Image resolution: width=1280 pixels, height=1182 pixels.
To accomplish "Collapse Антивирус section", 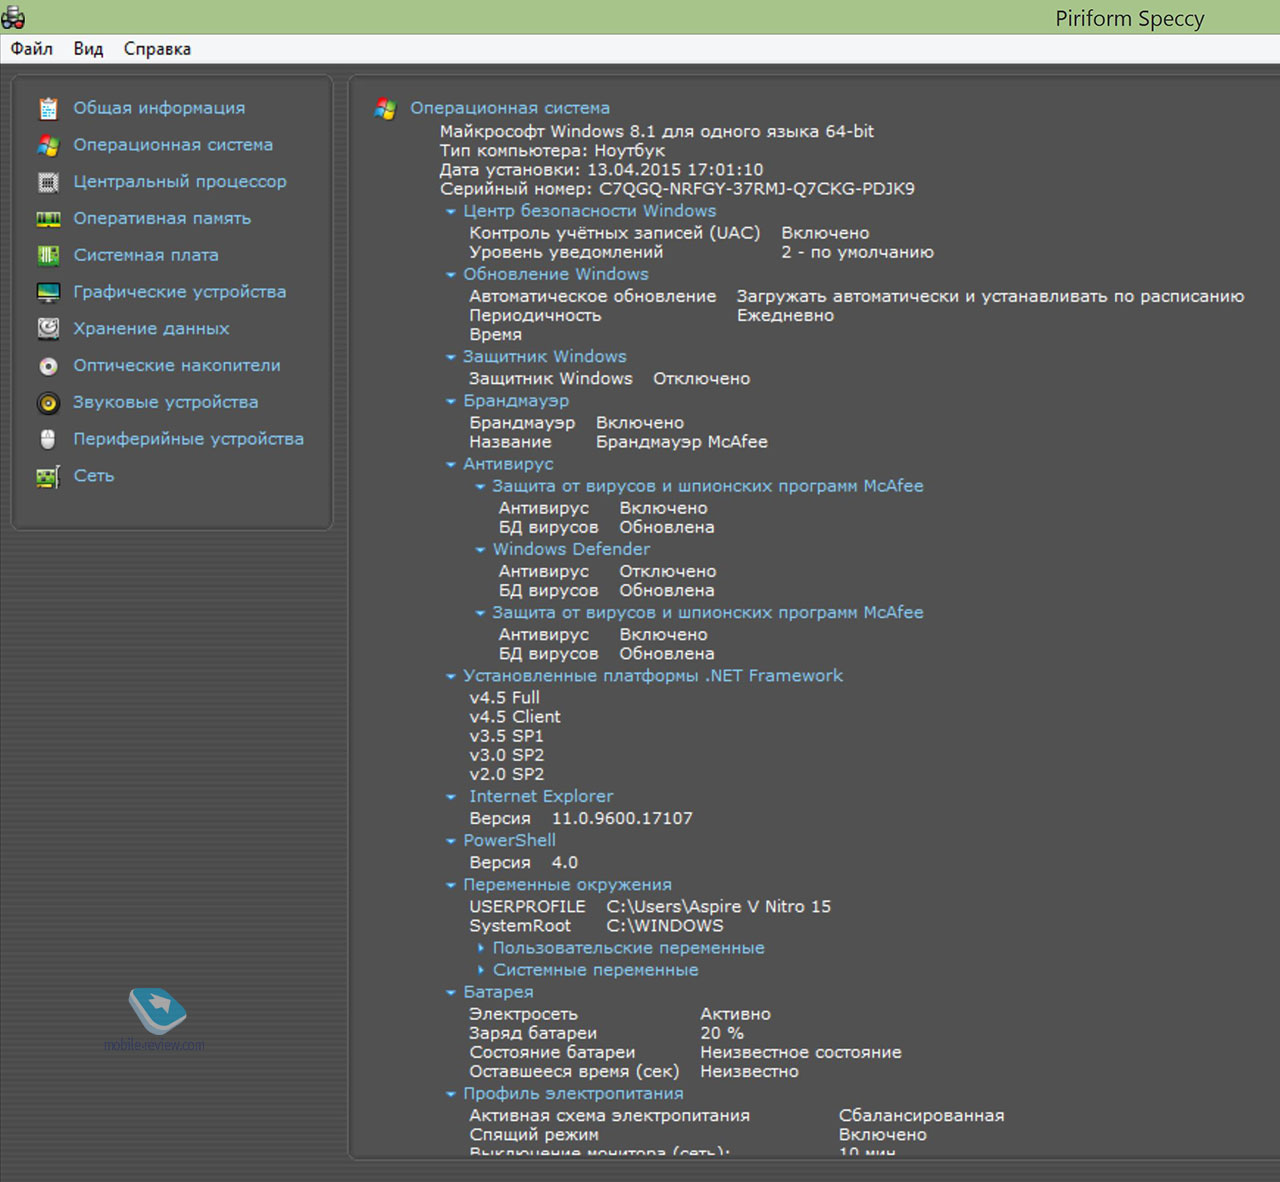I will [x=451, y=465].
